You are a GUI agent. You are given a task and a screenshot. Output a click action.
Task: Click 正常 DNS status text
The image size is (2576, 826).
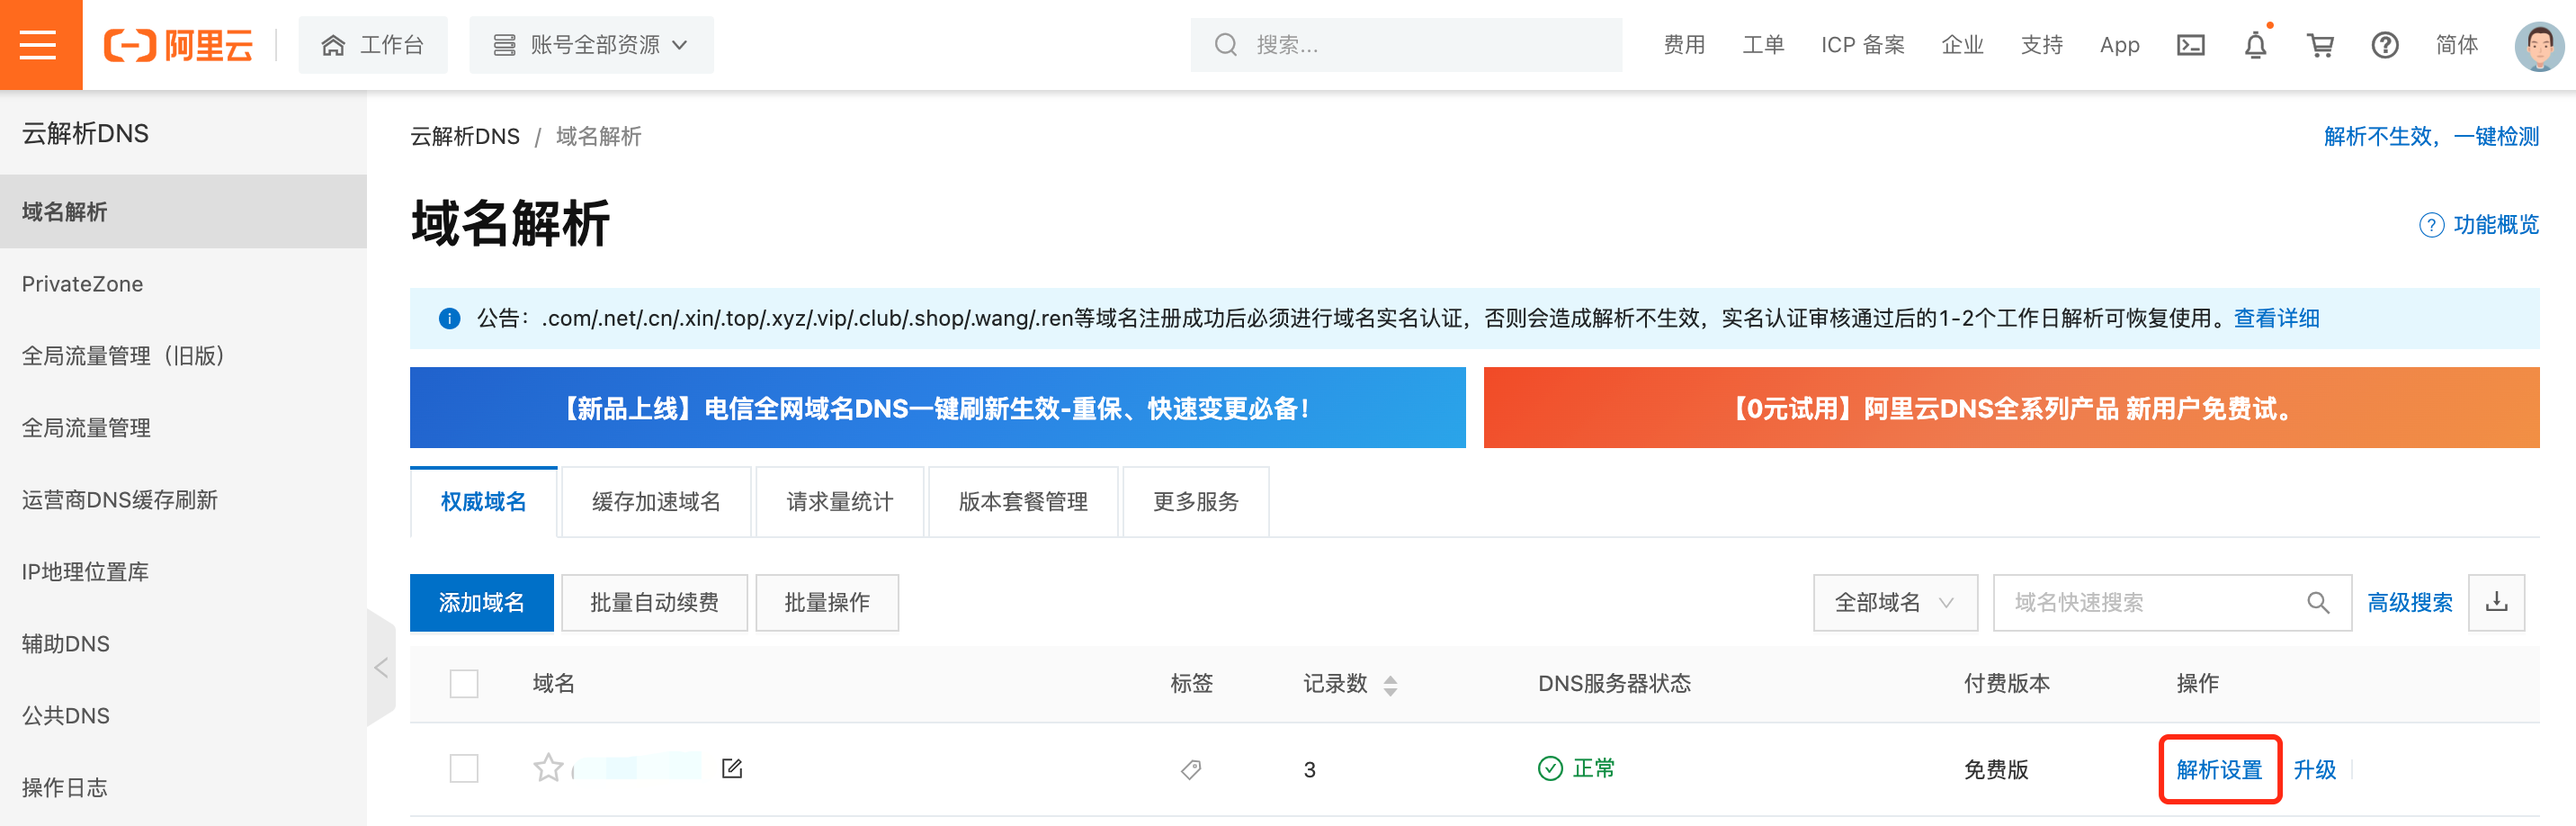tap(1593, 768)
